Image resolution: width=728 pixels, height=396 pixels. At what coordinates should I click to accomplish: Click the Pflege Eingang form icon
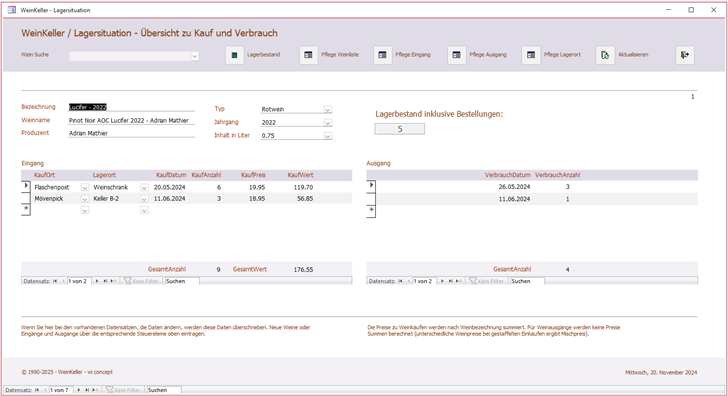[383, 55]
